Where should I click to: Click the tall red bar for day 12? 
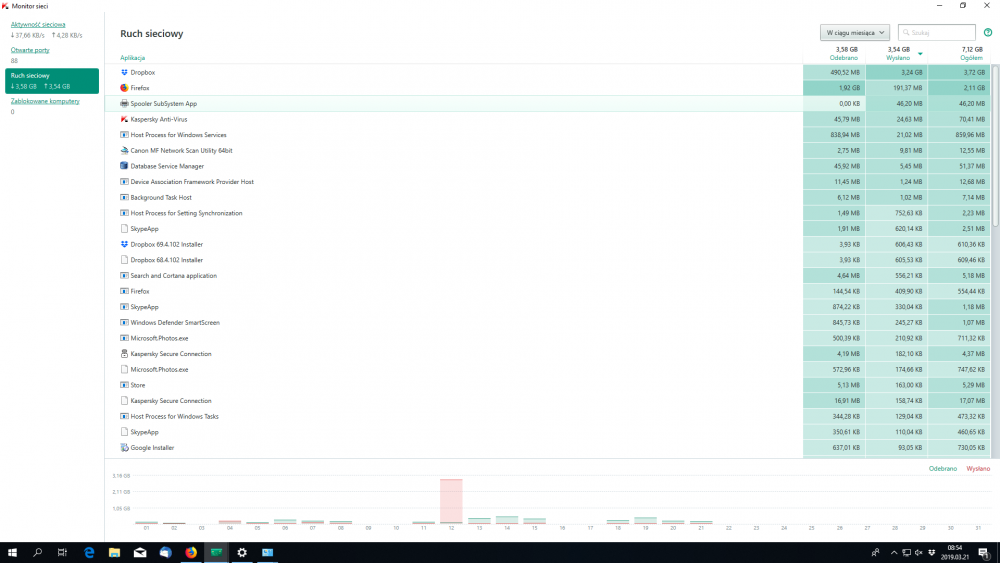pos(451,500)
